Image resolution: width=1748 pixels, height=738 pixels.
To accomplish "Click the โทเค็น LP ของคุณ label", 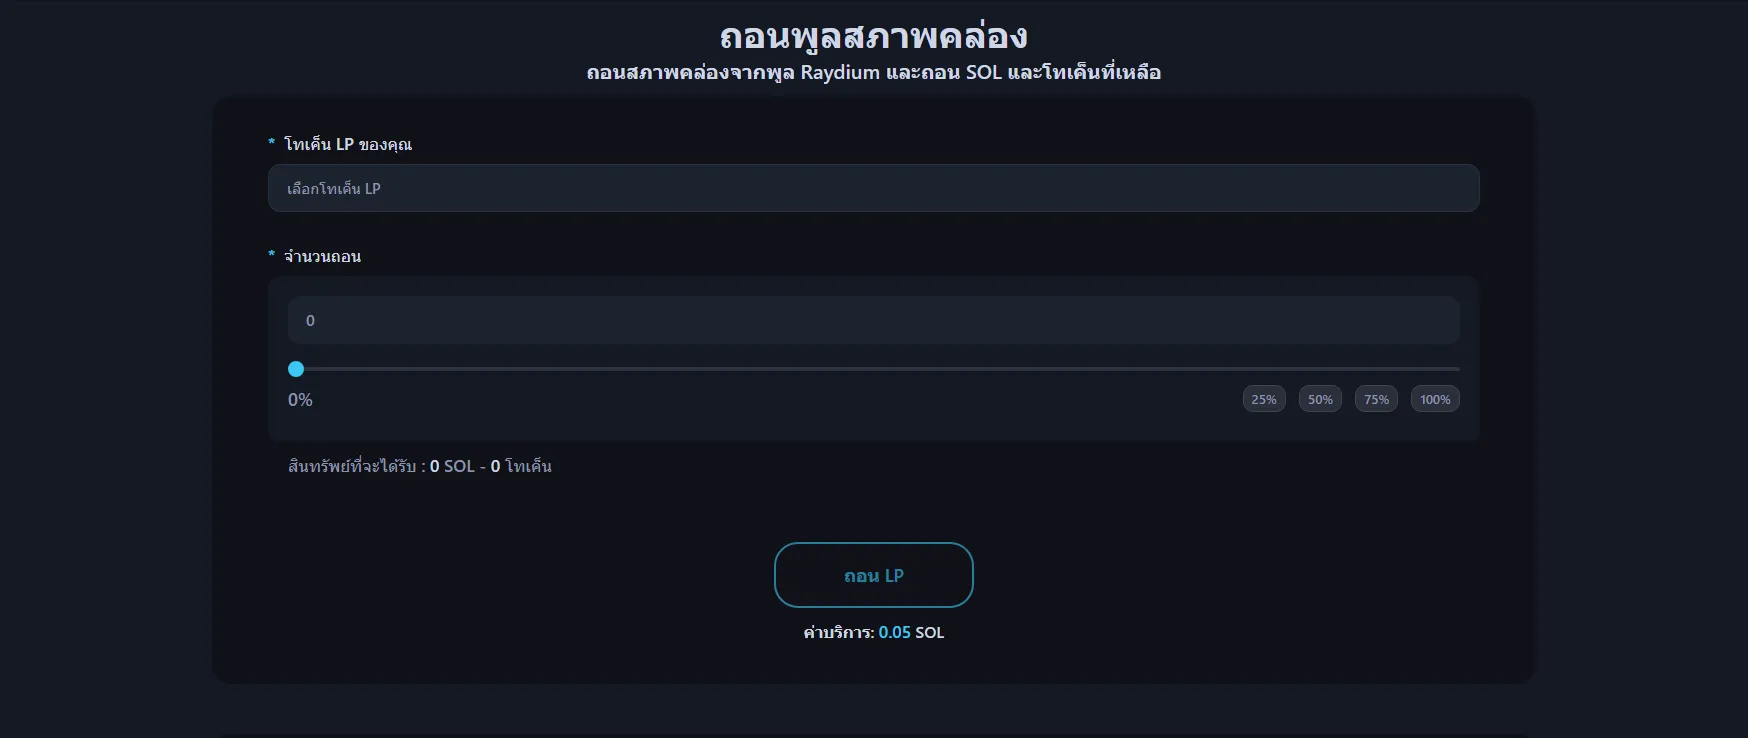I will click(x=347, y=144).
